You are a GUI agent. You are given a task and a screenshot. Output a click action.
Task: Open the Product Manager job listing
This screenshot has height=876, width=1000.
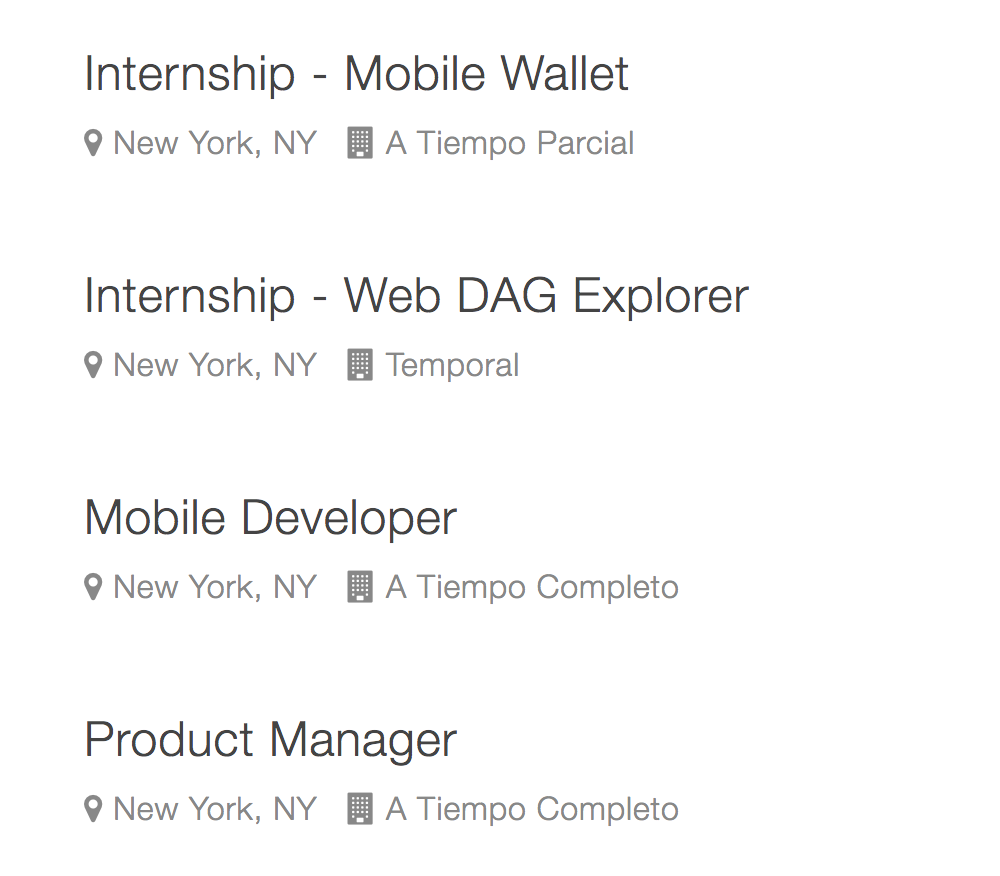coord(270,741)
